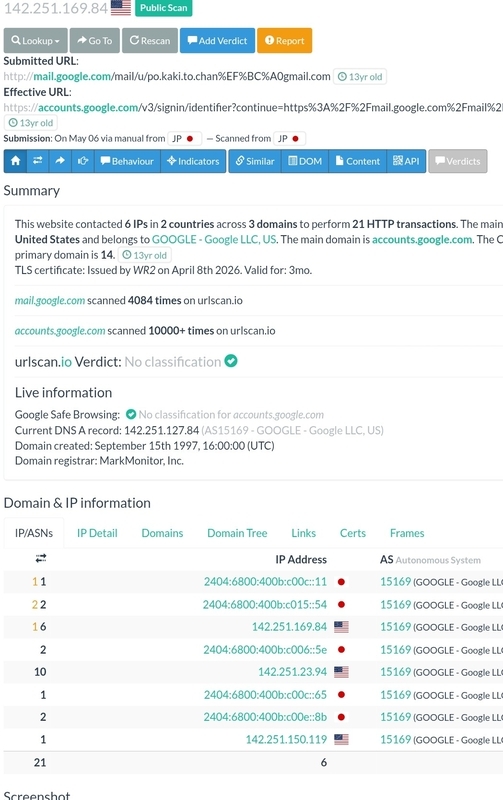The image size is (503, 800).
Task: Open AS 15169 in 142.251.150.119 row
Action: 395,739
